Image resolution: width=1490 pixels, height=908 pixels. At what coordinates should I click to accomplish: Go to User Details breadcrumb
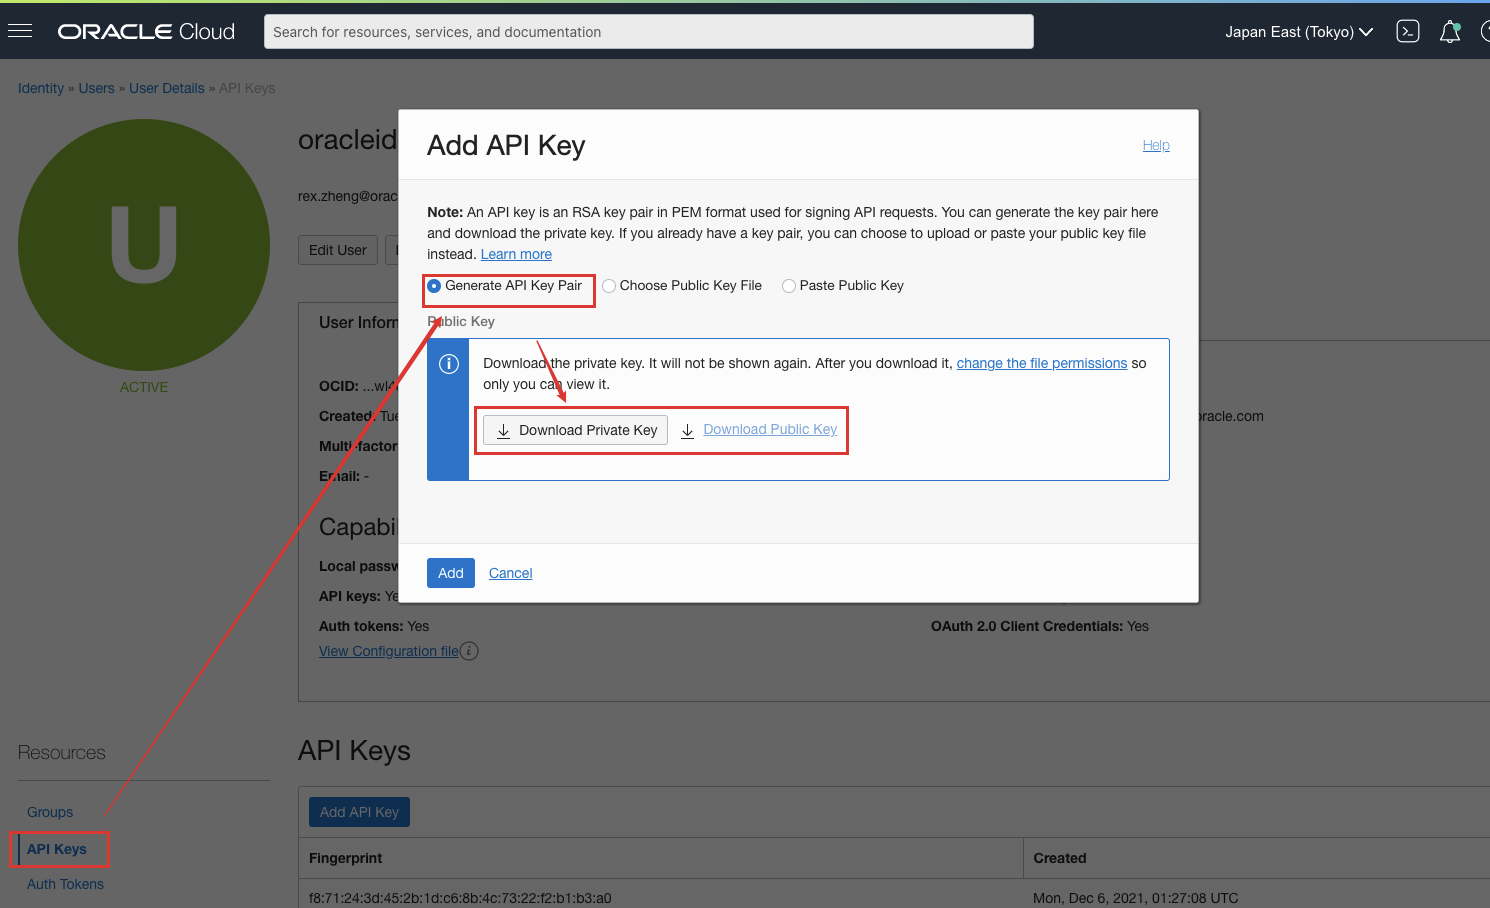pyautogui.click(x=167, y=88)
